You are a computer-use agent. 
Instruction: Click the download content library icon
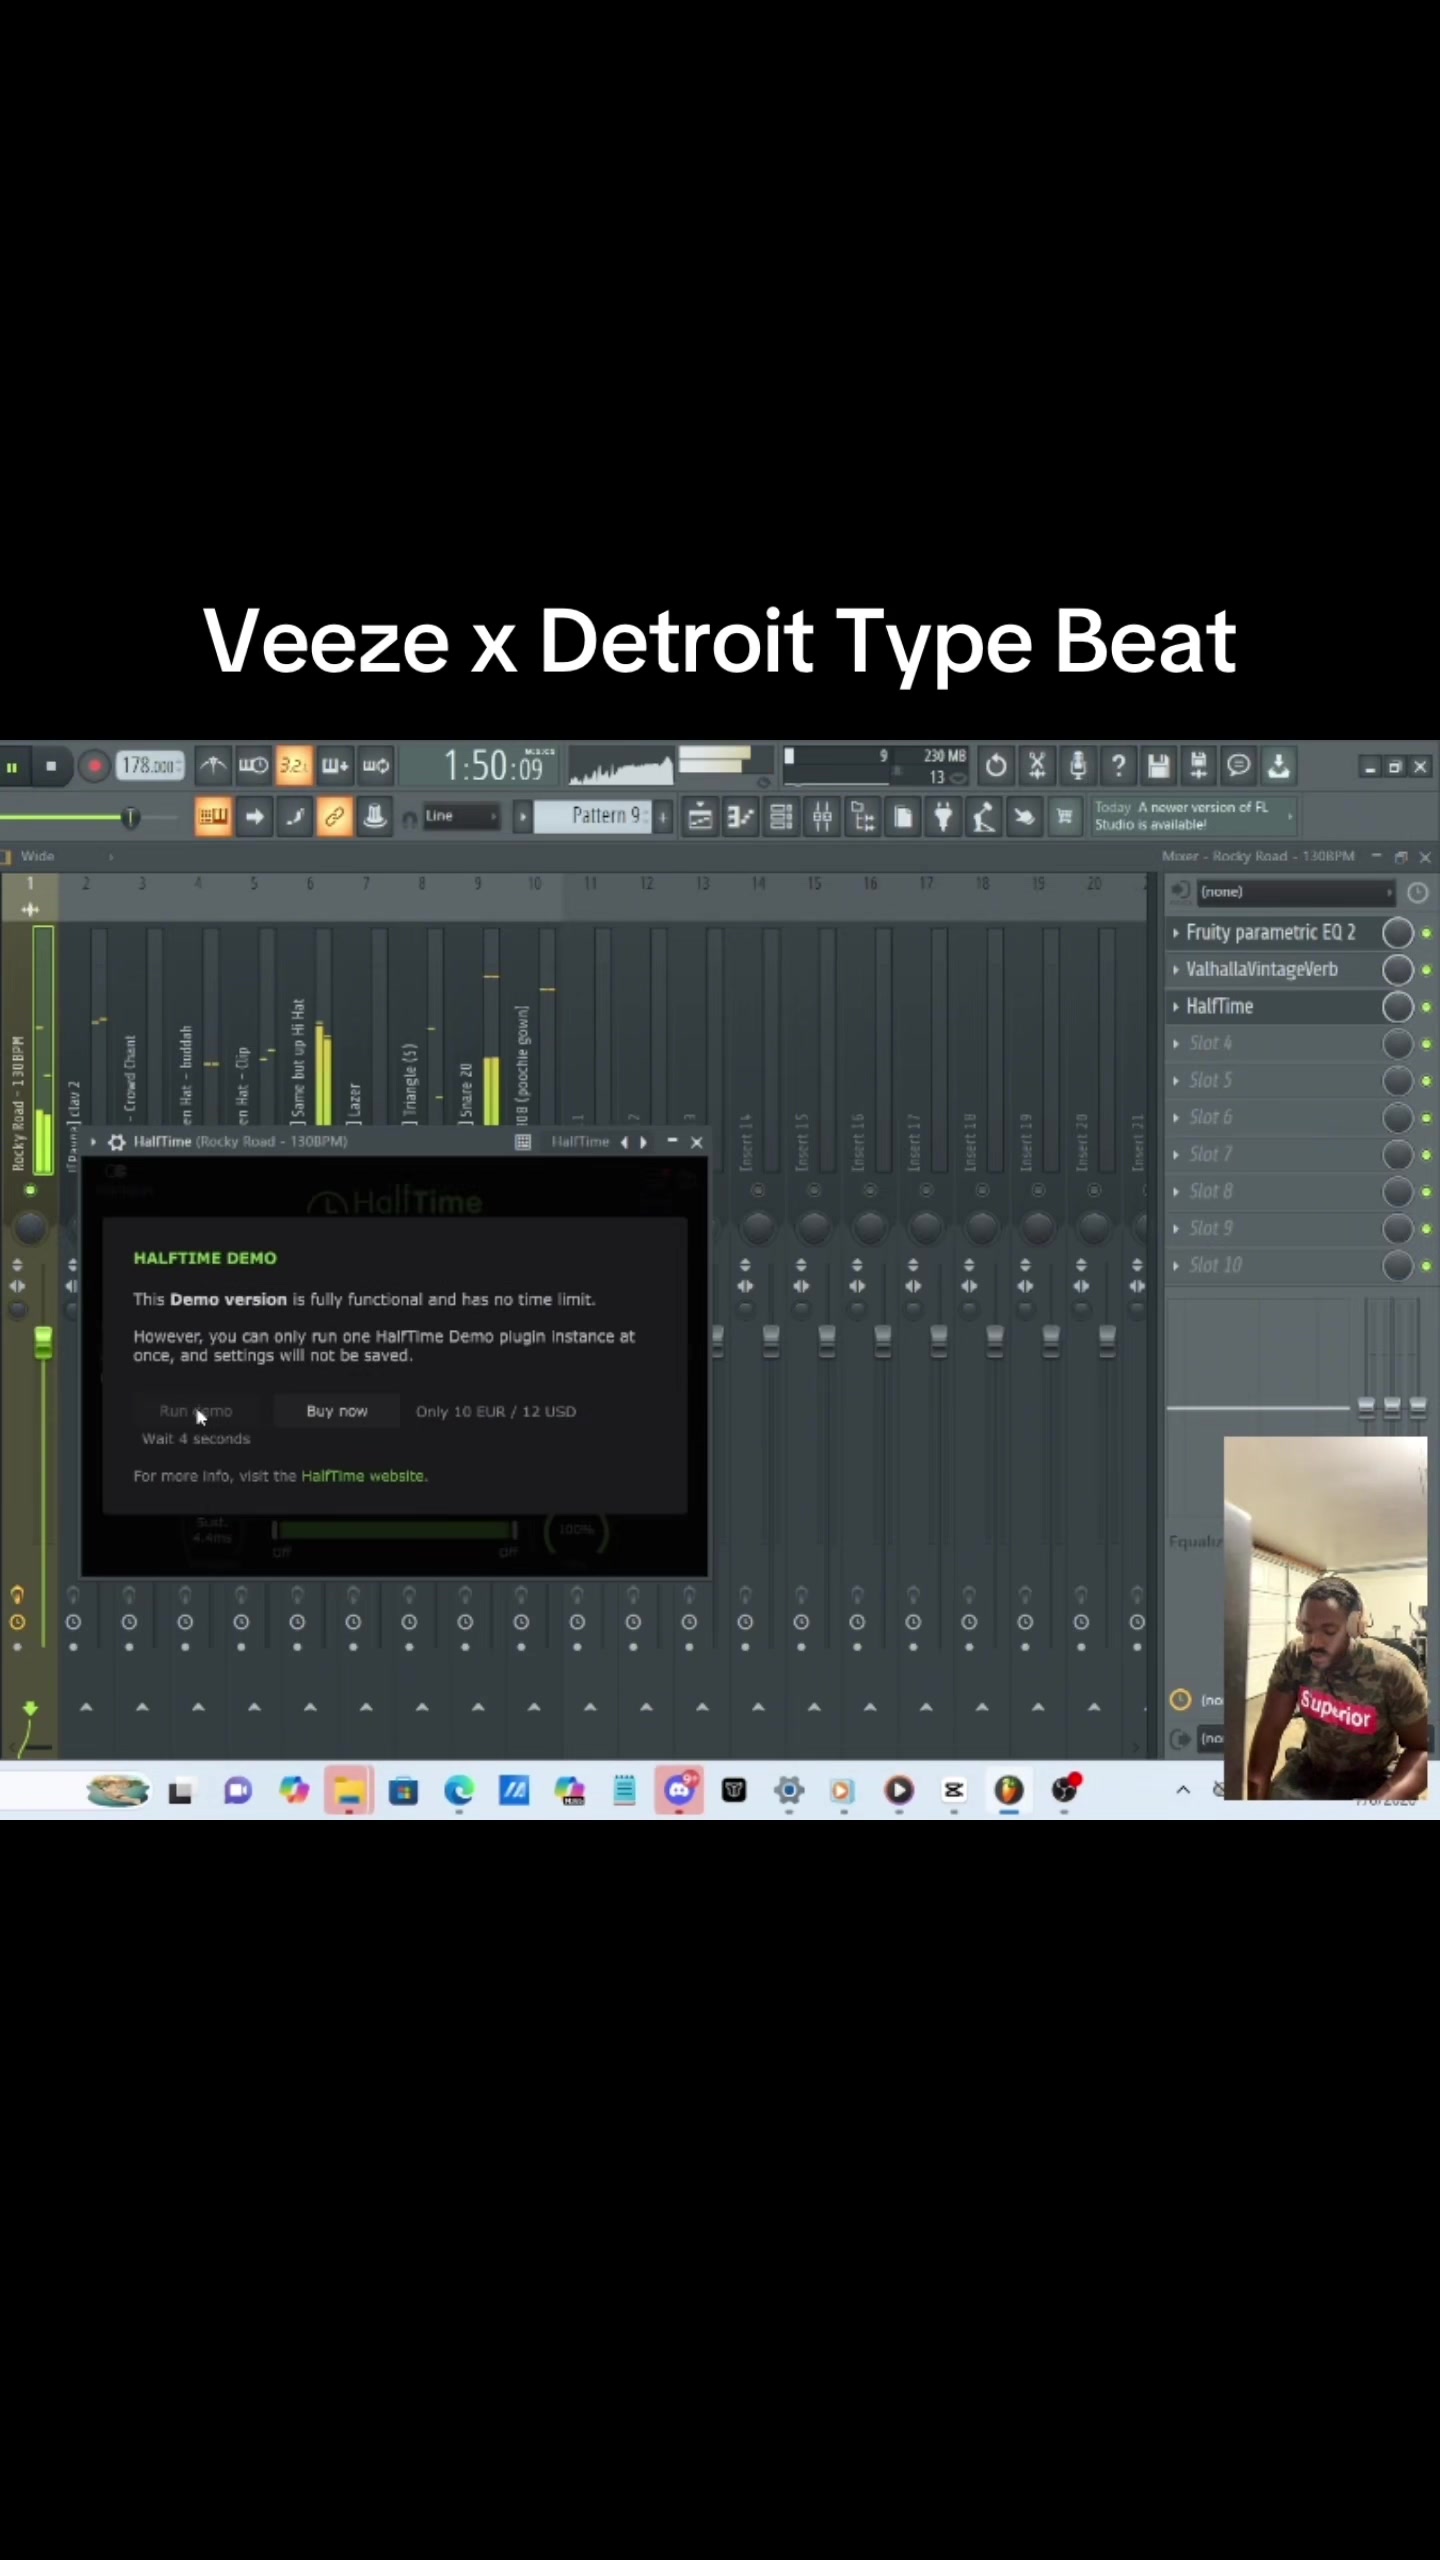(x=1278, y=766)
